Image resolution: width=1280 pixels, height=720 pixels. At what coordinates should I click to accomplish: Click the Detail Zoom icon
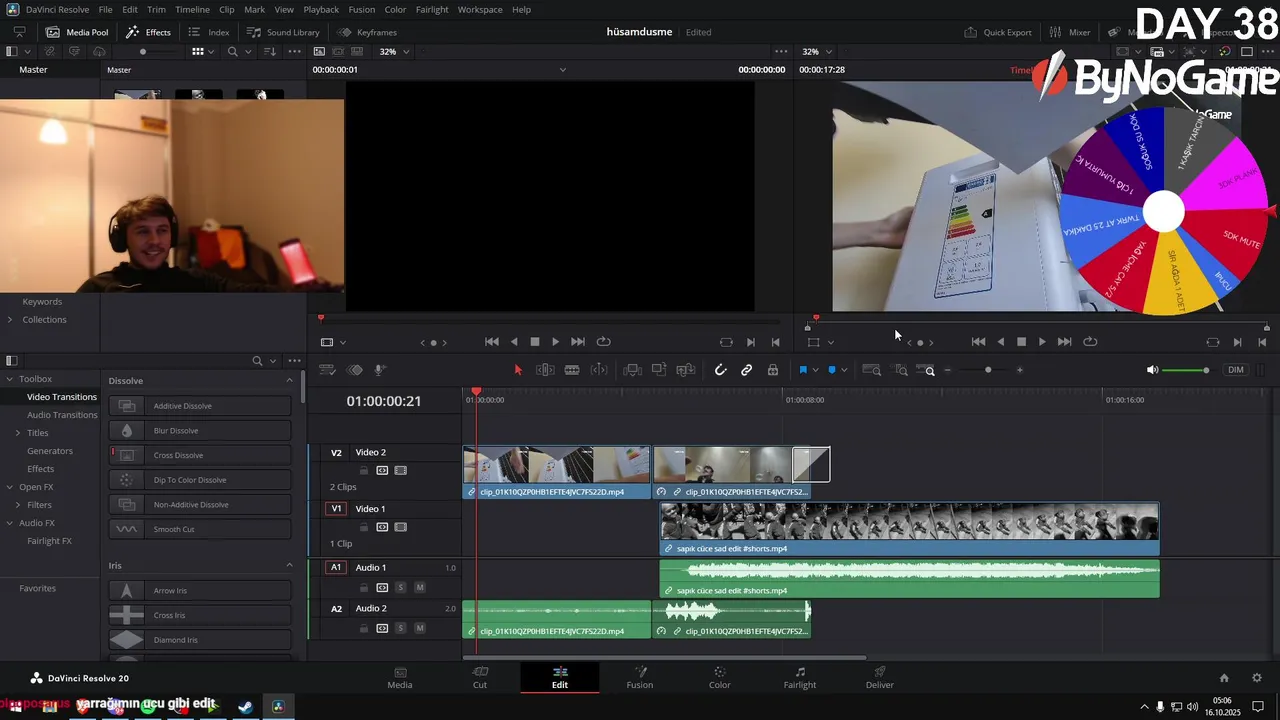901,370
